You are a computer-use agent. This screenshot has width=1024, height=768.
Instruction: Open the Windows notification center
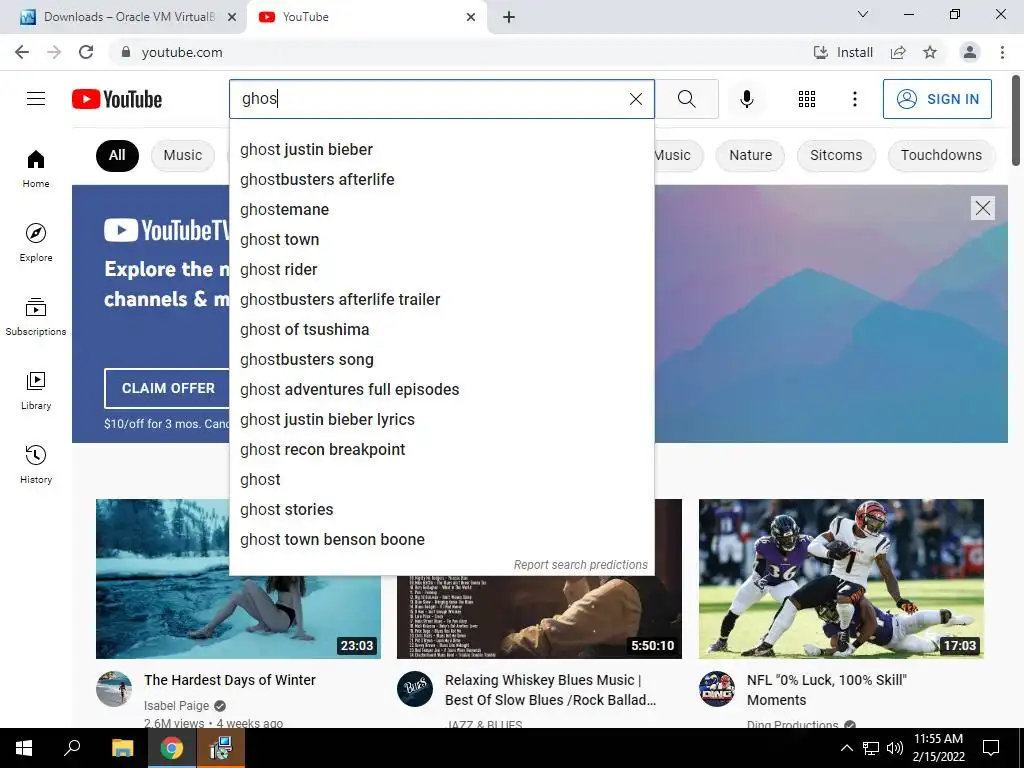(991, 748)
